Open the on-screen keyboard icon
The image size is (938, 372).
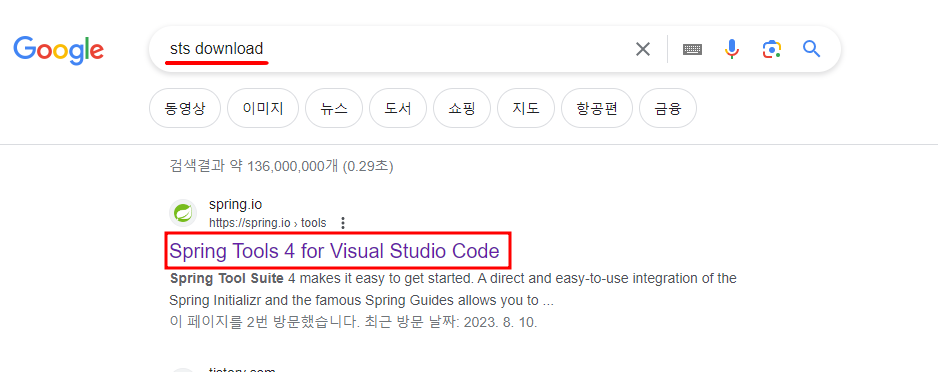[692, 49]
